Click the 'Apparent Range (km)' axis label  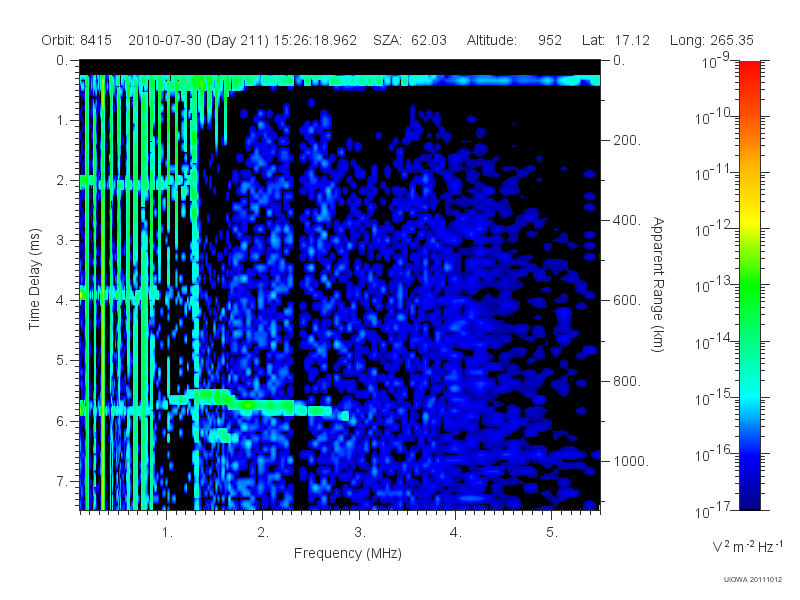click(658, 284)
